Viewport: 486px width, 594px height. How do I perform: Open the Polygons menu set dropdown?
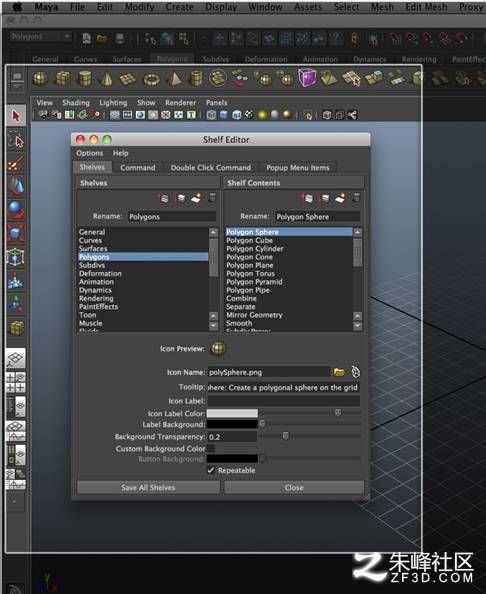(40, 36)
